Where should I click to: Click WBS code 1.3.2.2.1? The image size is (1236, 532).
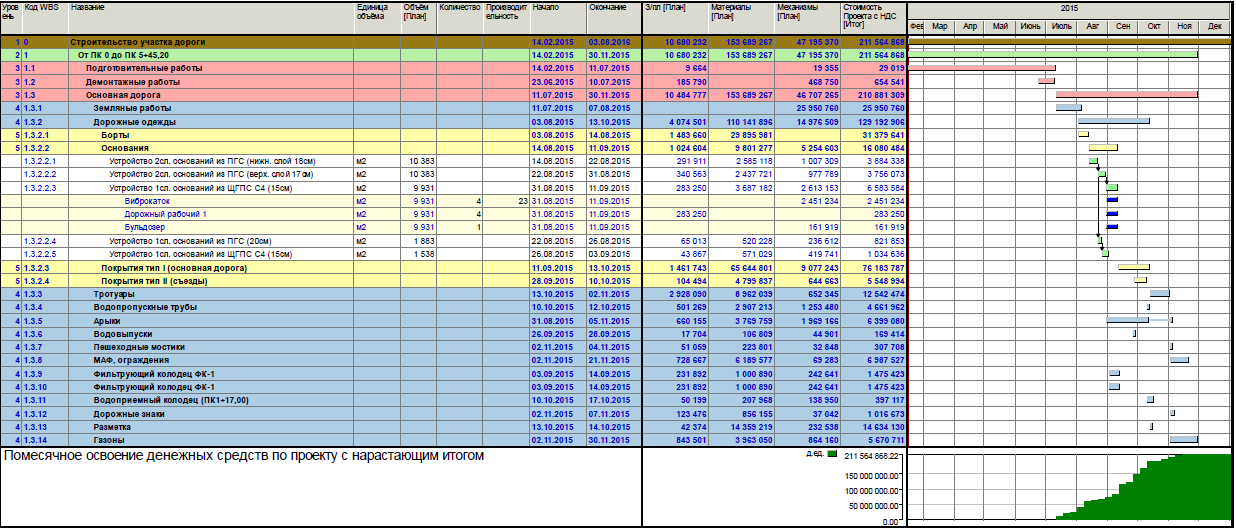click(x=40, y=160)
